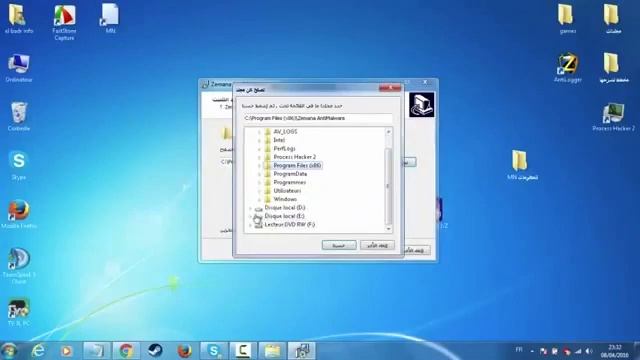Screen dimensions: 640x360
Task: Click the folder tree scrollbar up arrow
Action: point(388,131)
